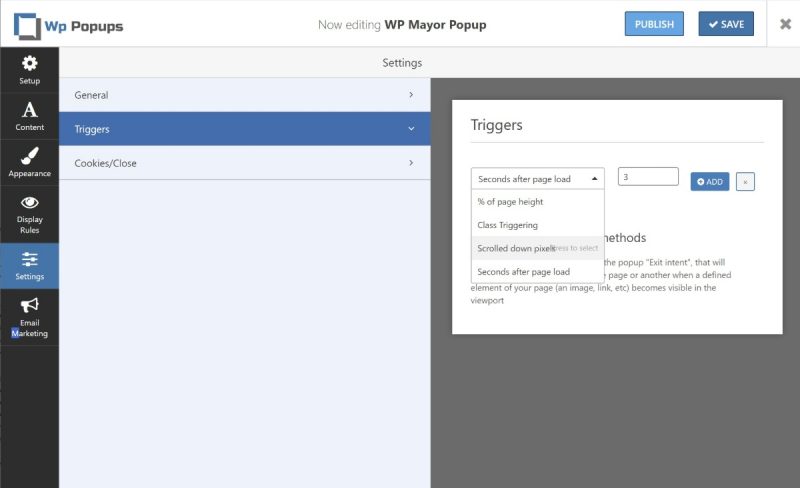Open the Appearance brush section
Viewport: 800px width, 488px height.
point(30,162)
